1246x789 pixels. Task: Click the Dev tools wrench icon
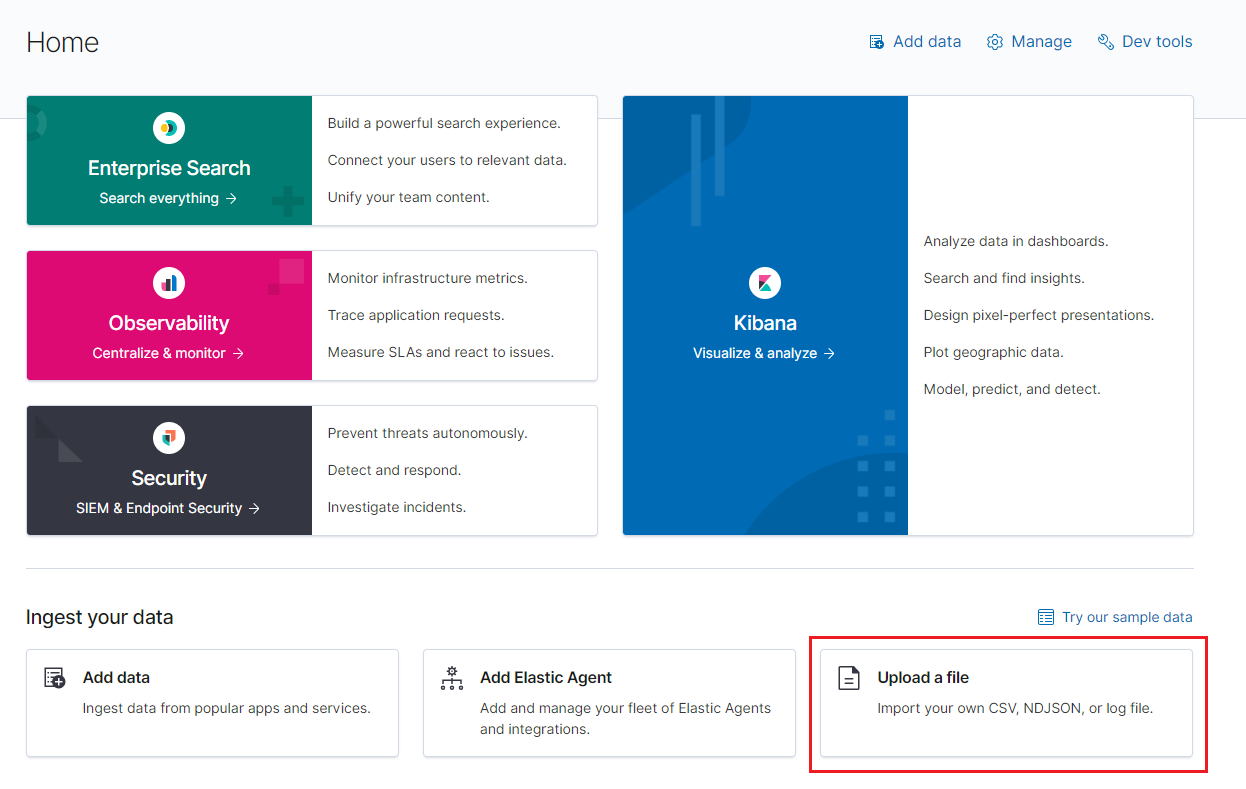point(1106,42)
